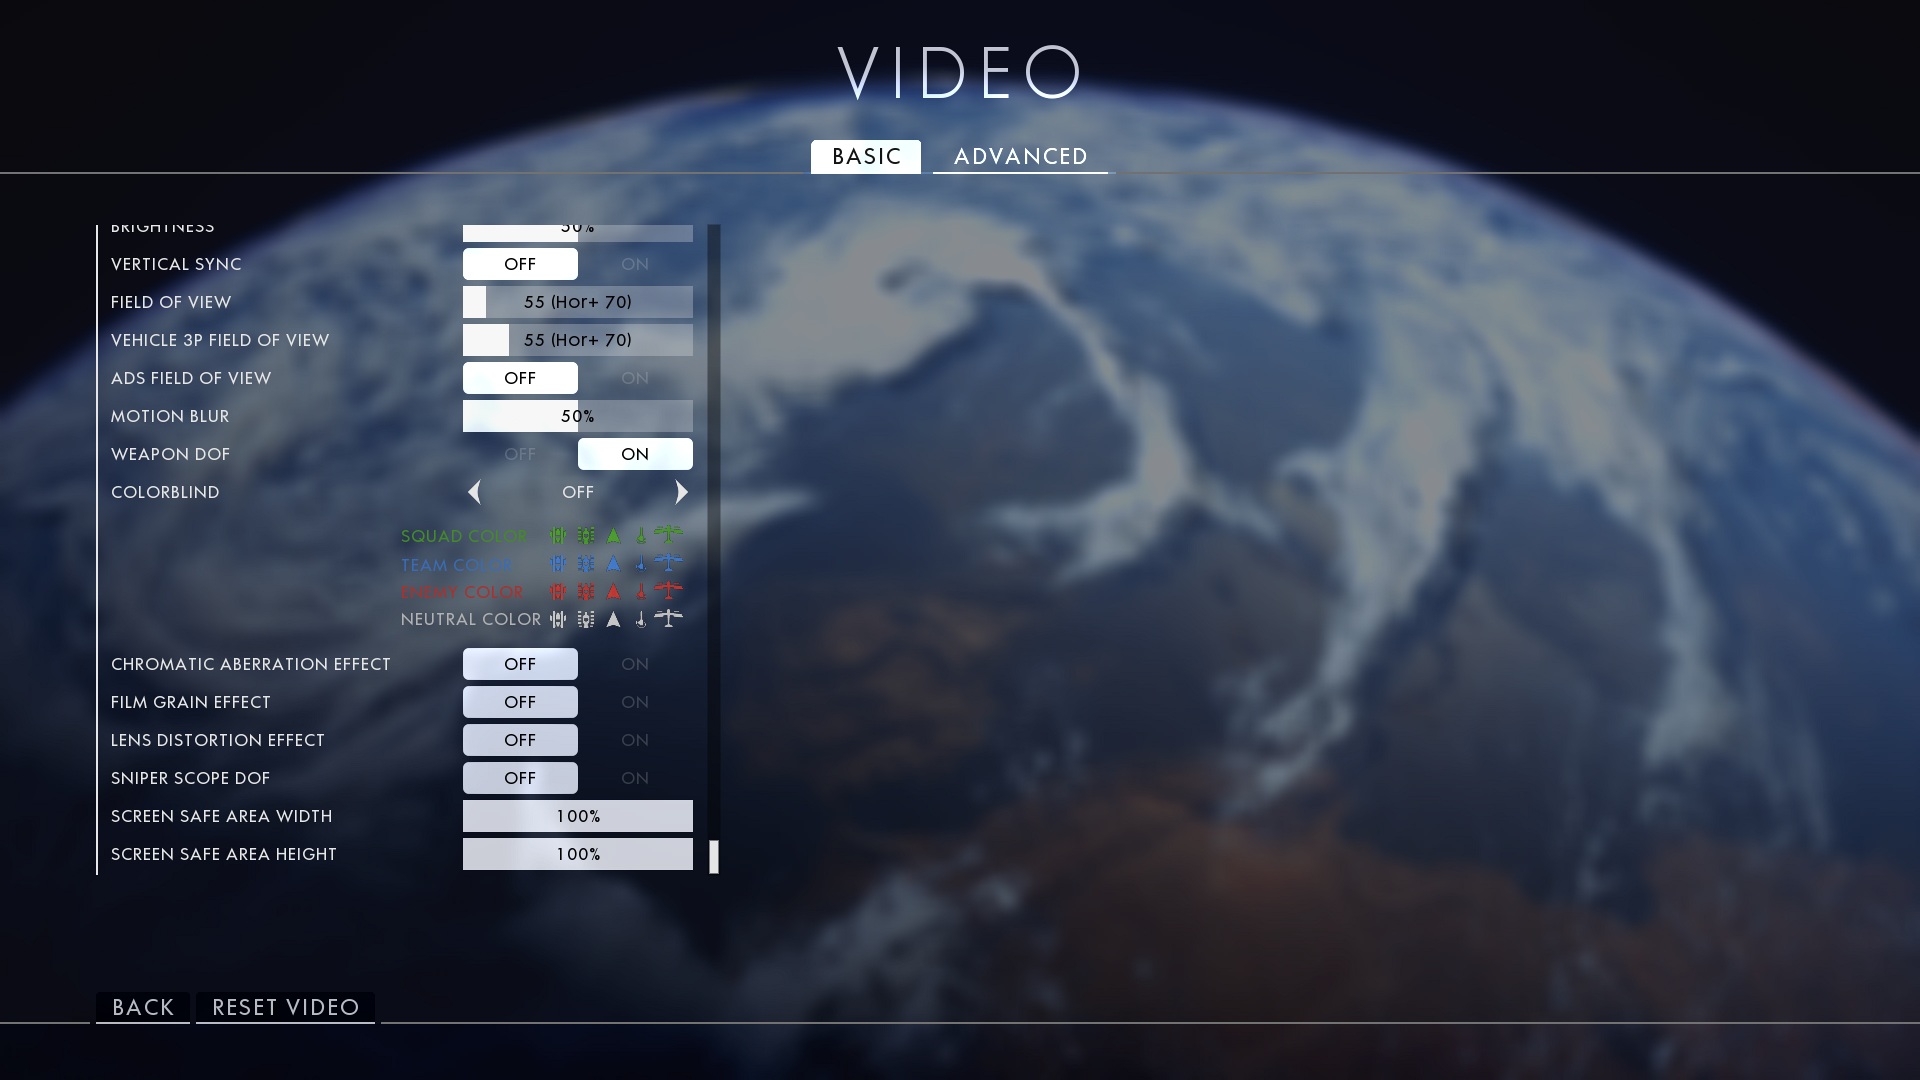
Task: Set Vertical Sync to OFF
Action: tap(520, 264)
